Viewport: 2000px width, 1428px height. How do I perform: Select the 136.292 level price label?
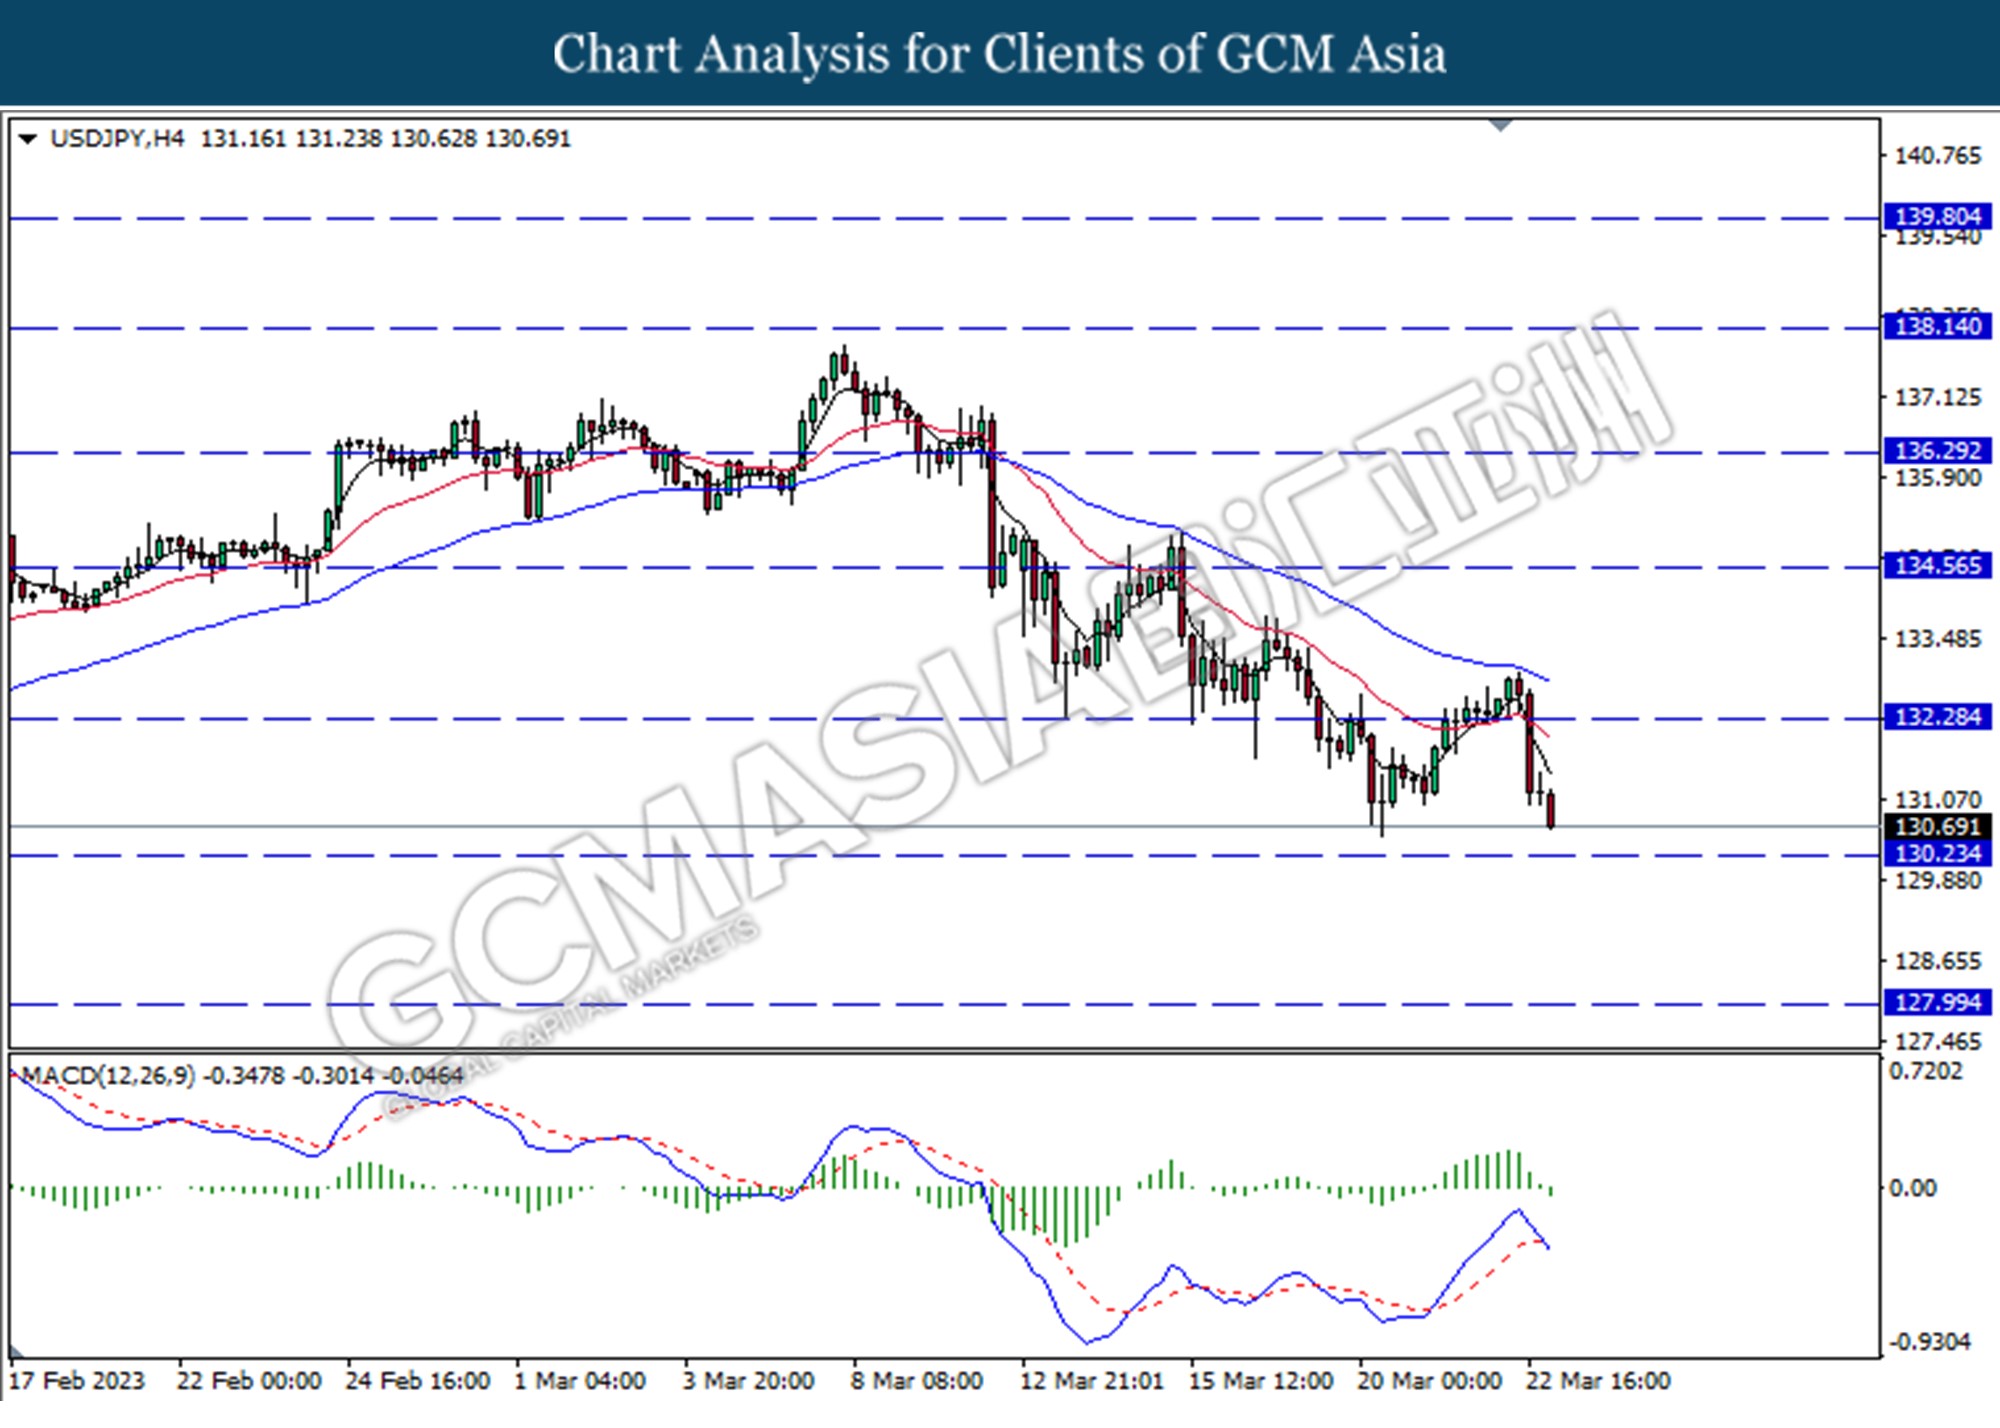pos(1937,451)
